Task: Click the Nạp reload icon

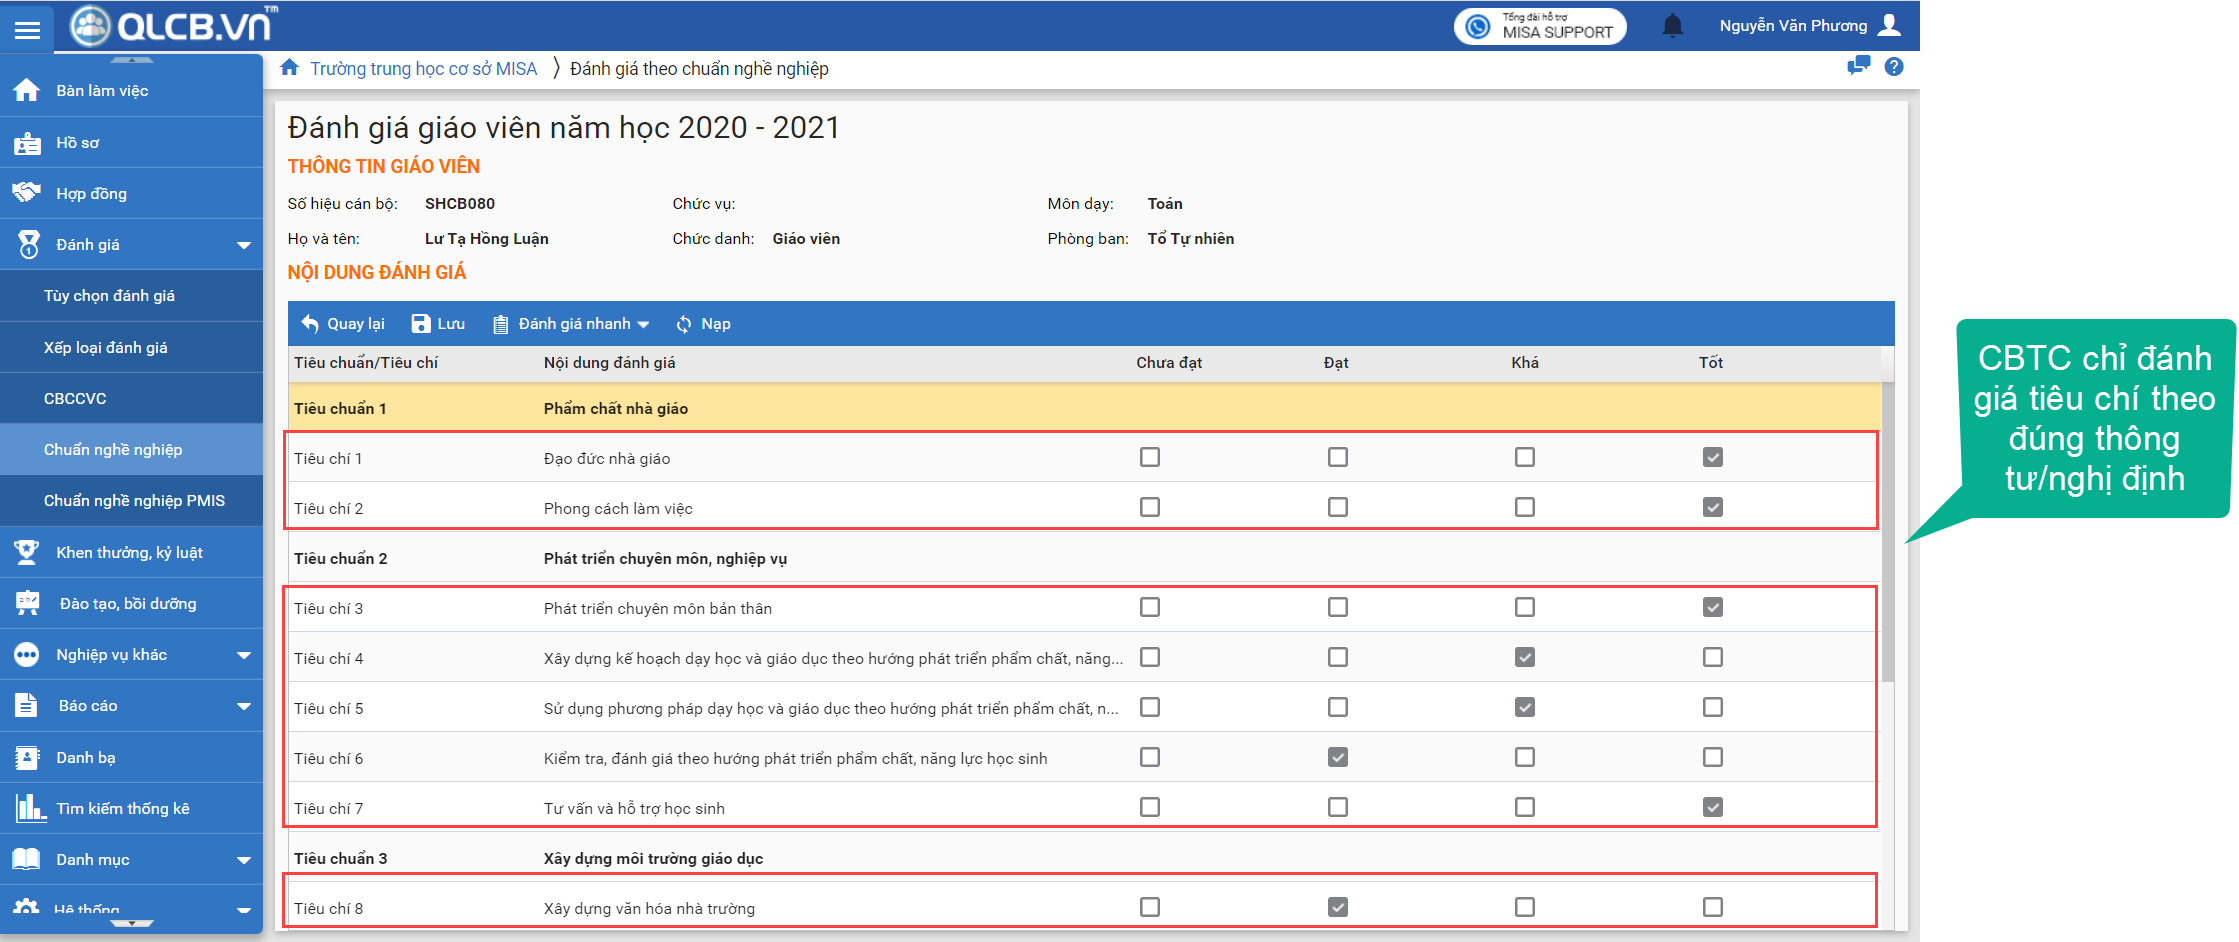Action: point(684,324)
